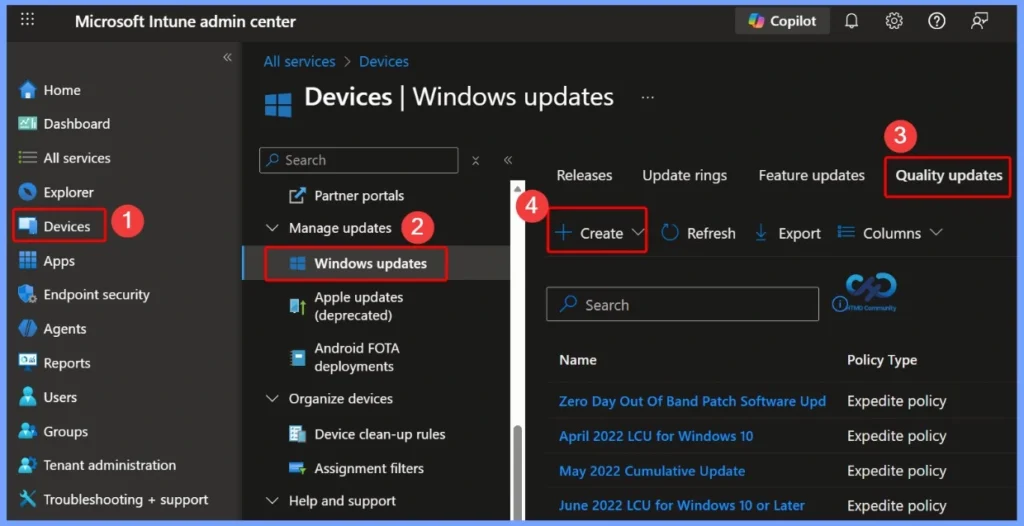Image resolution: width=1024 pixels, height=526 pixels.
Task: Open Dashboard in left navigation
Action: pos(64,123)
